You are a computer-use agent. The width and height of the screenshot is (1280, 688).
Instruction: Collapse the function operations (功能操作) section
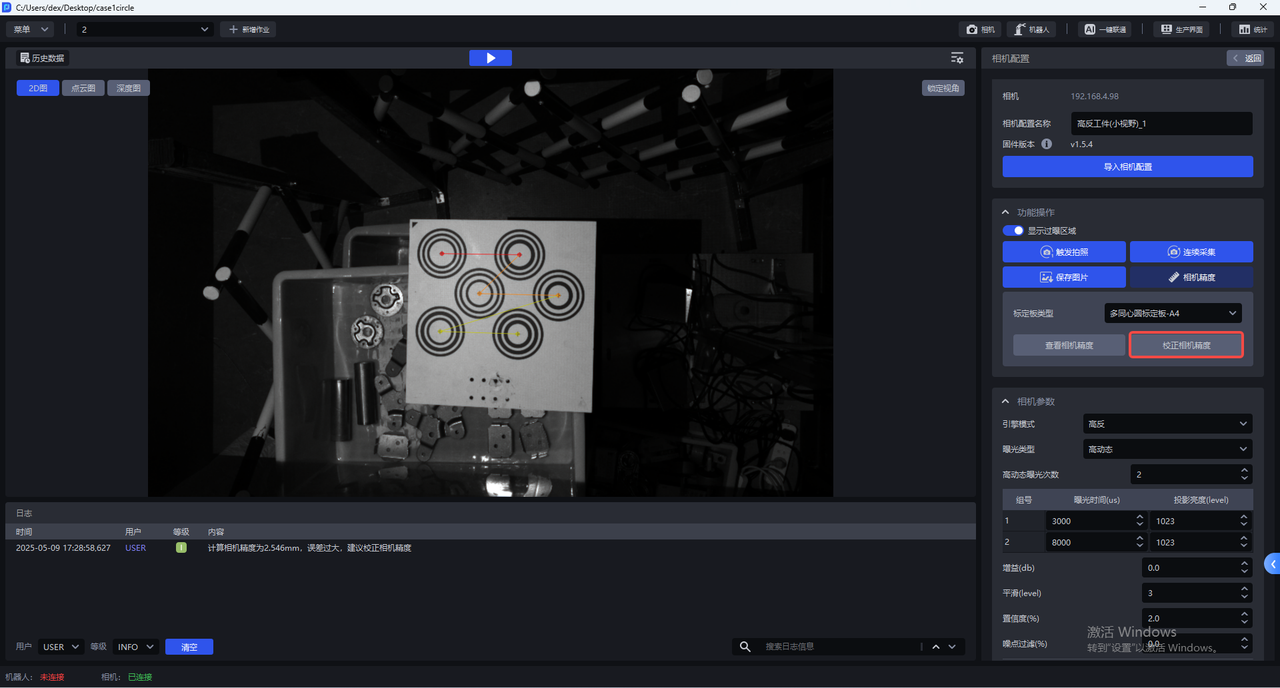click(1006, 212)
